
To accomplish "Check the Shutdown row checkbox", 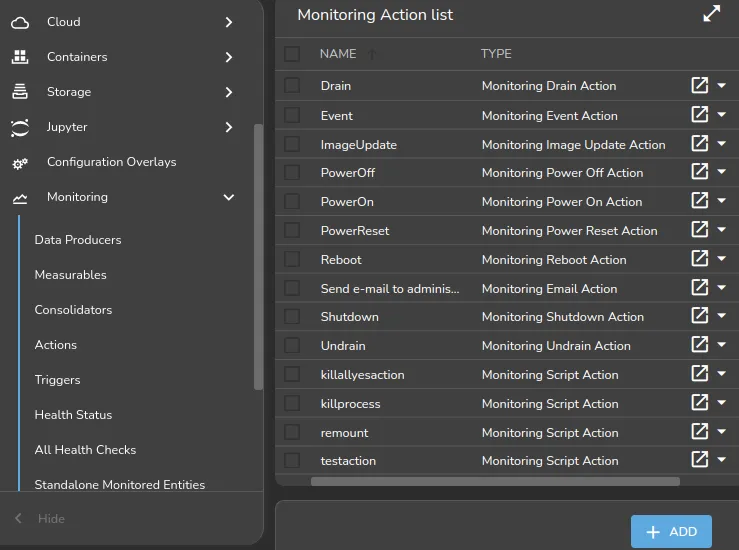I will pyautogui.click(x=292, y=316).
